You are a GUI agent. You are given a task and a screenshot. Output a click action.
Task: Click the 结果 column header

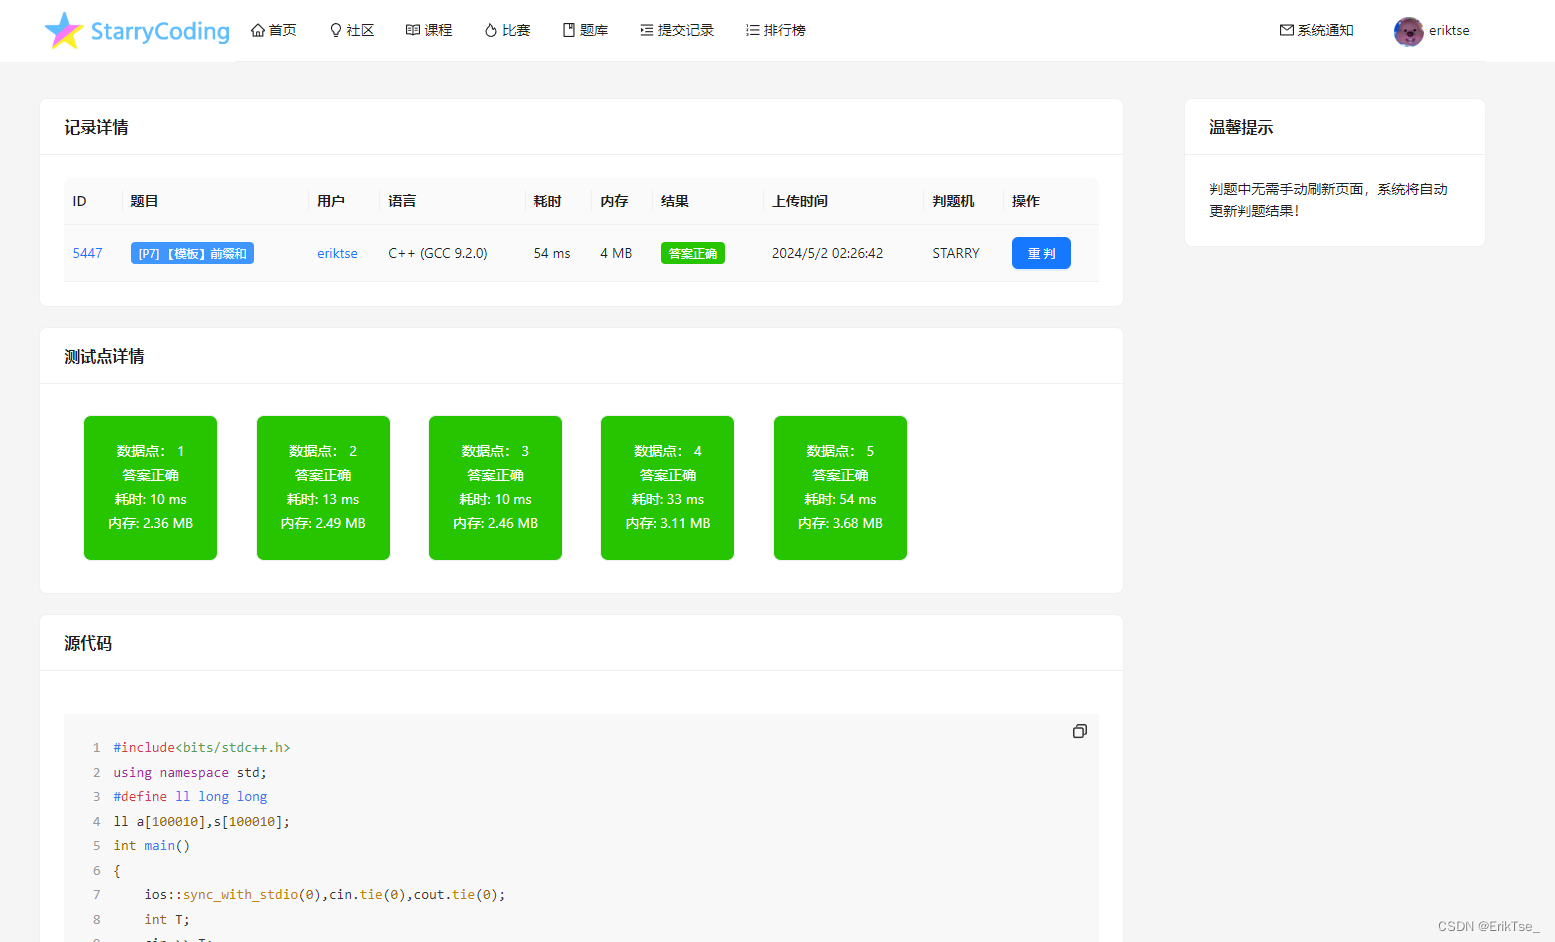[675, 201]
